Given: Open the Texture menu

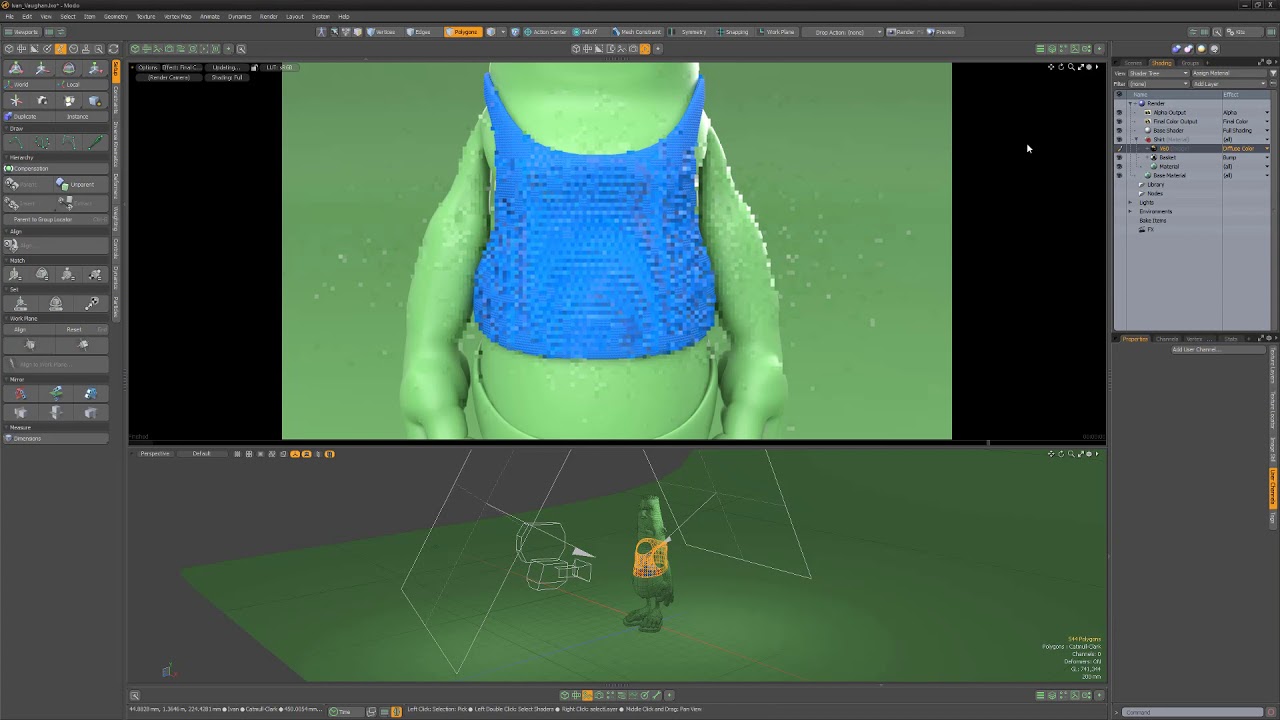Looking at the screenshot, I should pyautogui.click(x=146, y=17).
